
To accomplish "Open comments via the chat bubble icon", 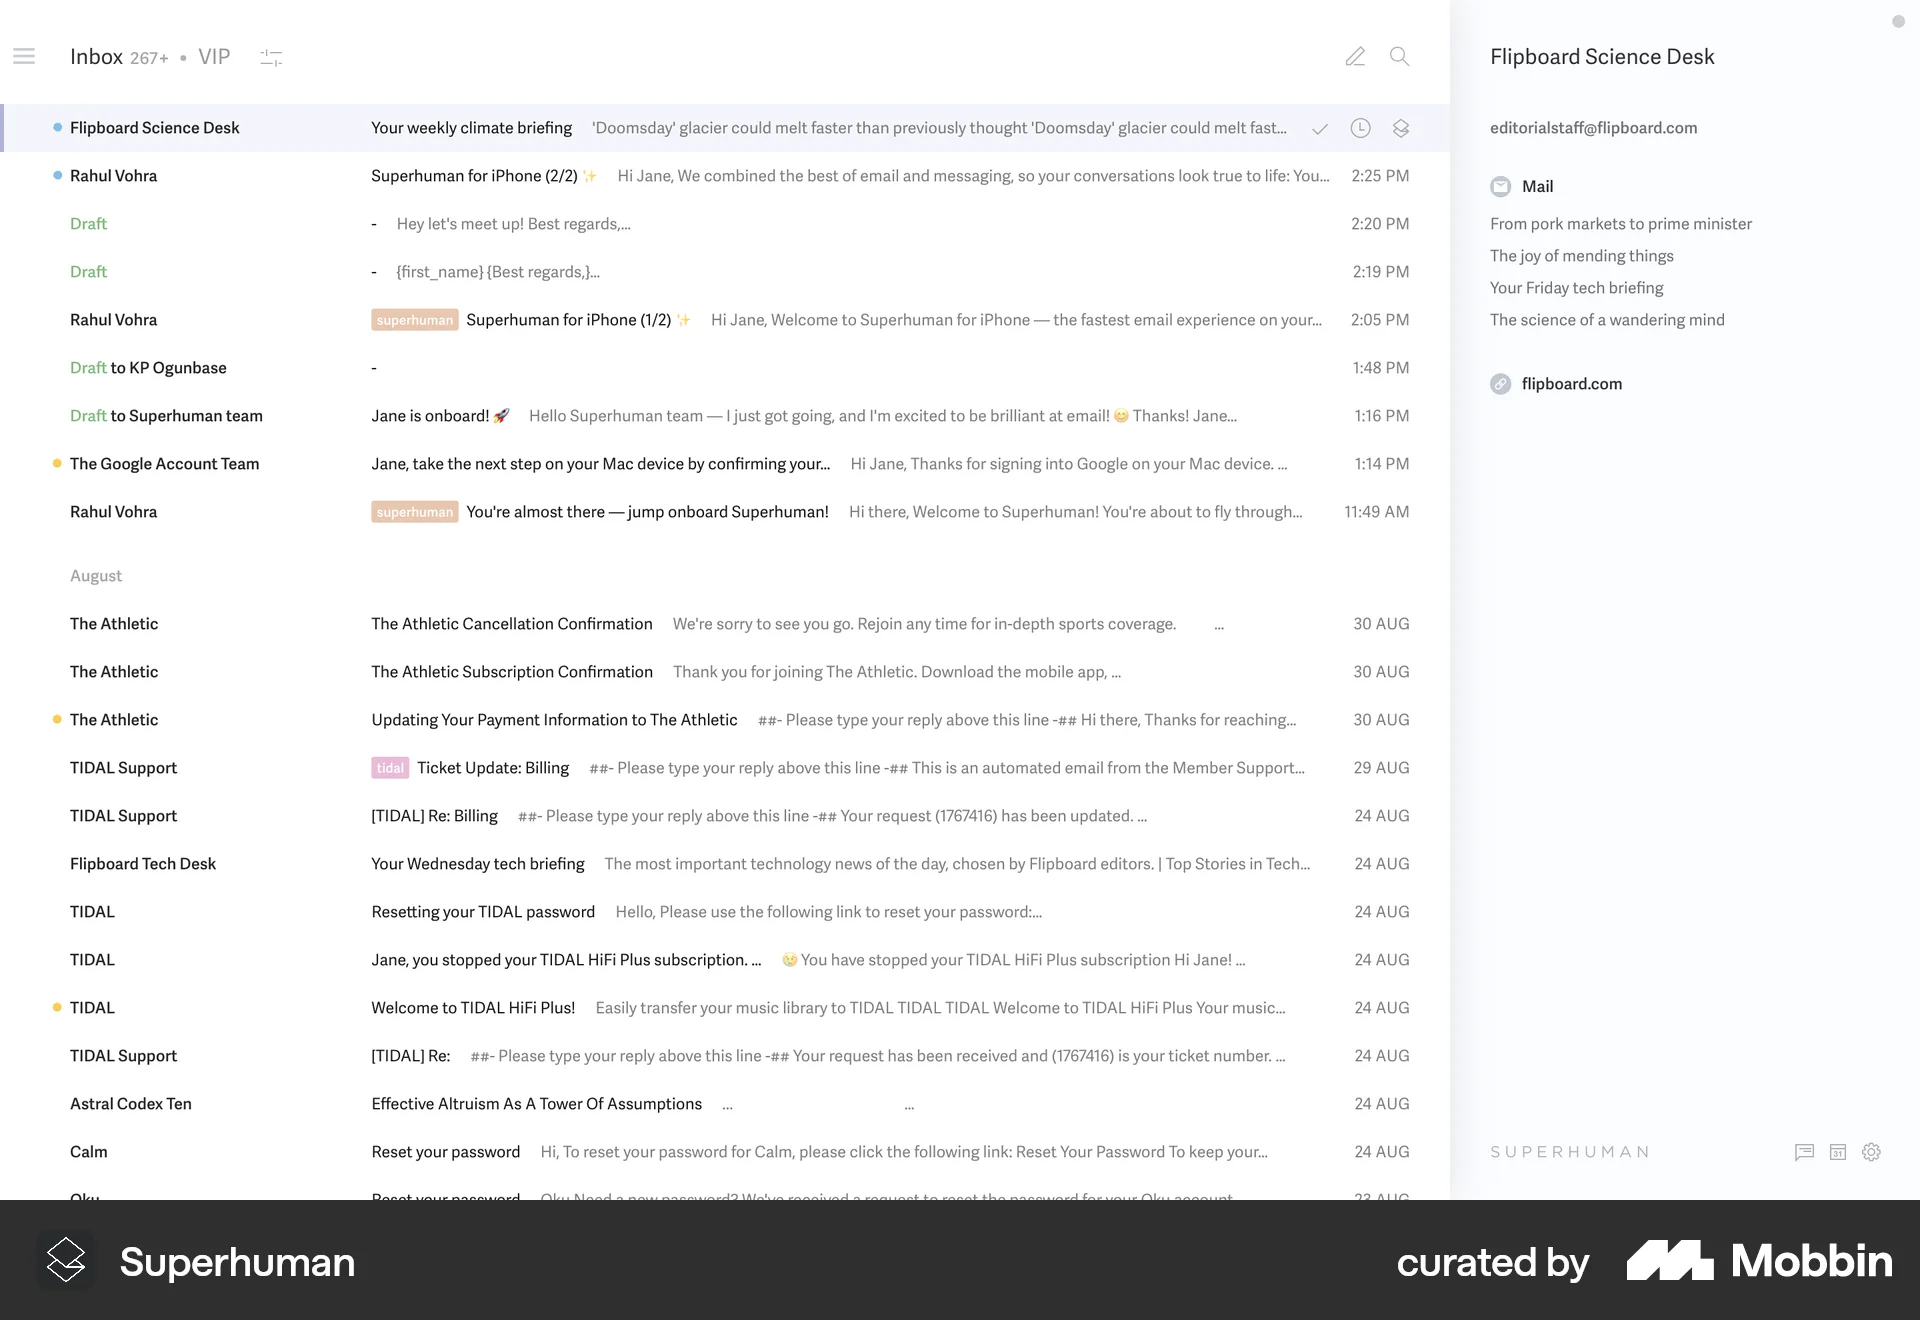I will click(1804, 1152).
